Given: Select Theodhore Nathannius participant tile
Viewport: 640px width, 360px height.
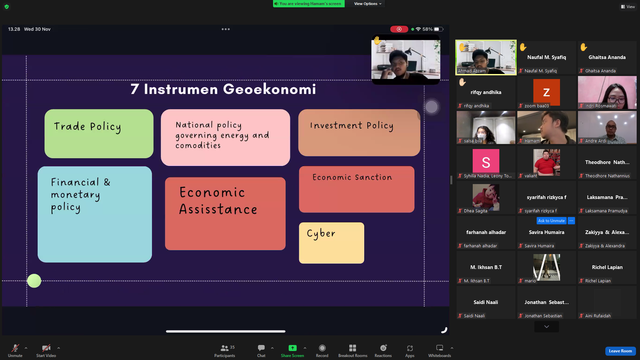Looking at the screenshot, I should [x=607, y=162].
